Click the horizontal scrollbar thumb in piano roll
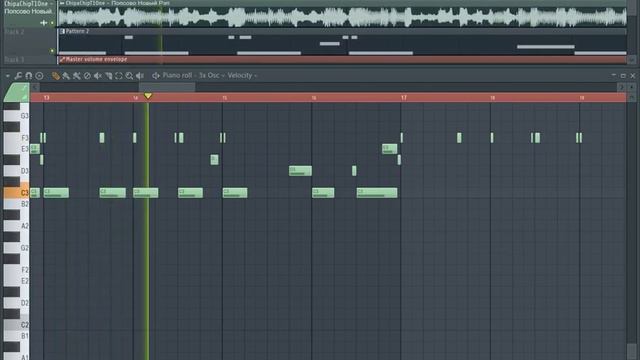This screenshot has width=640, height=360. (x=167, y=87)
